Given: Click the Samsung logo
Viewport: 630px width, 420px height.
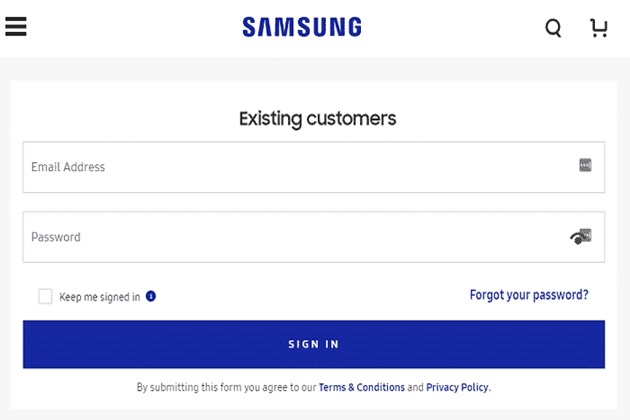Looking at the screenshot, I should point(301,27).
